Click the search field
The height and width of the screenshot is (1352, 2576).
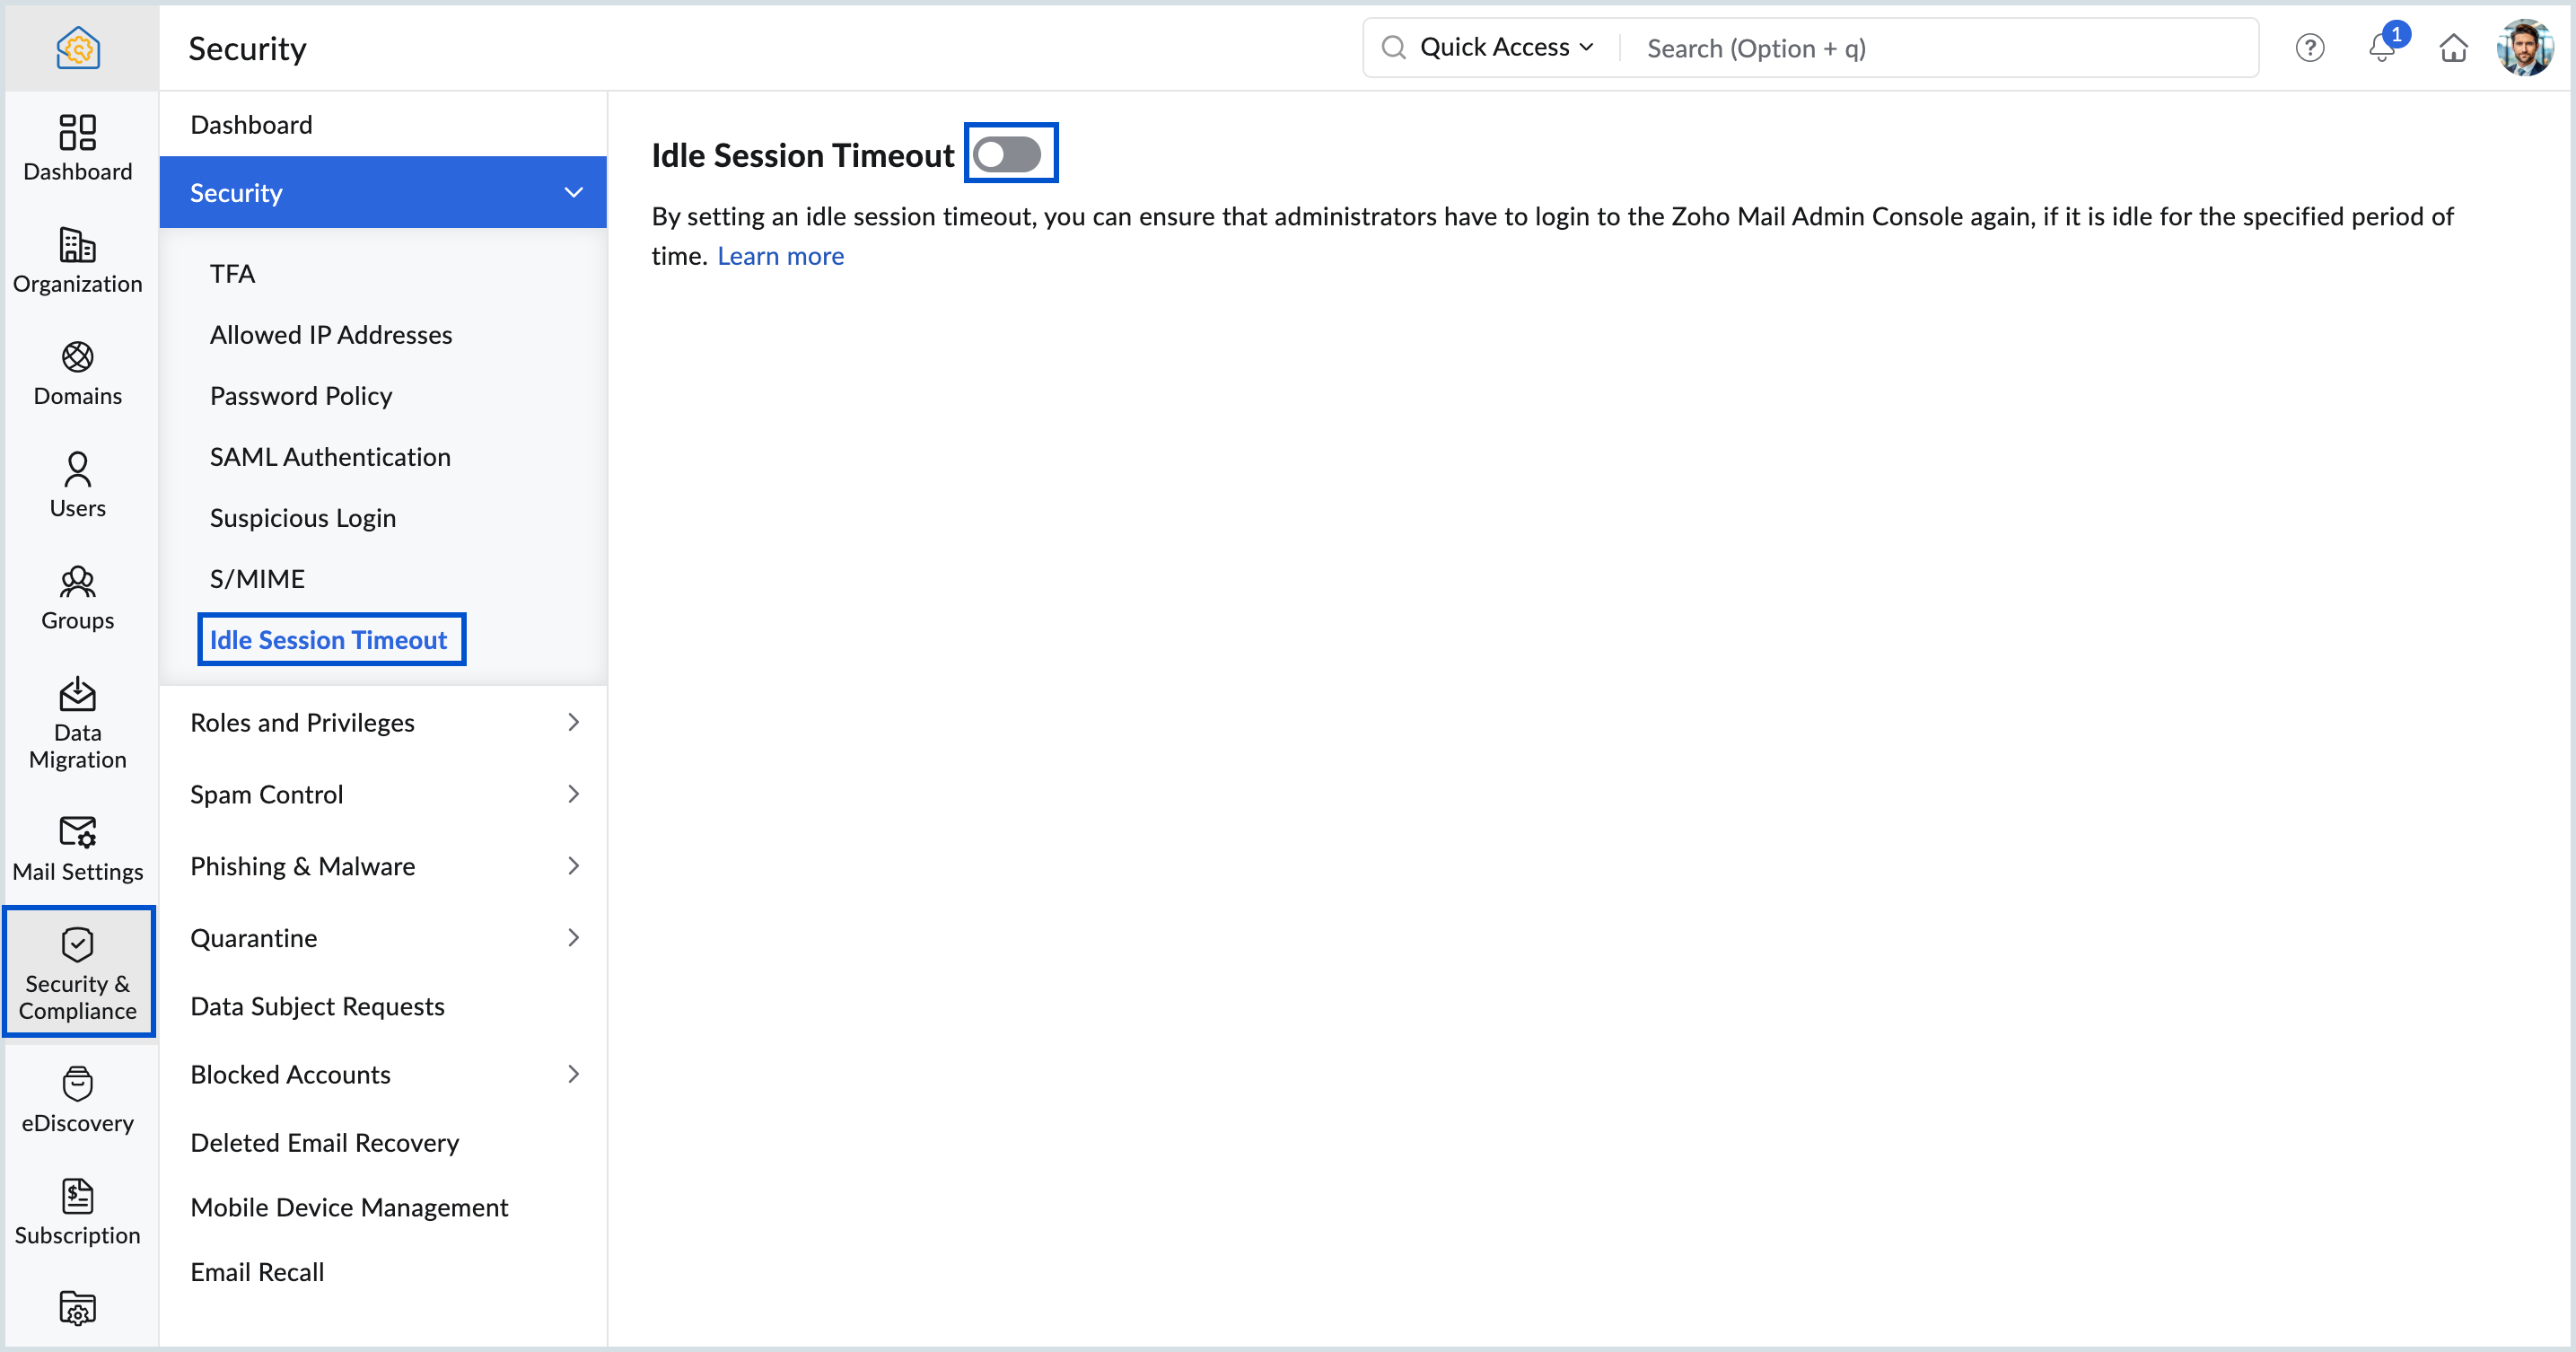[x=1940, y=47]
